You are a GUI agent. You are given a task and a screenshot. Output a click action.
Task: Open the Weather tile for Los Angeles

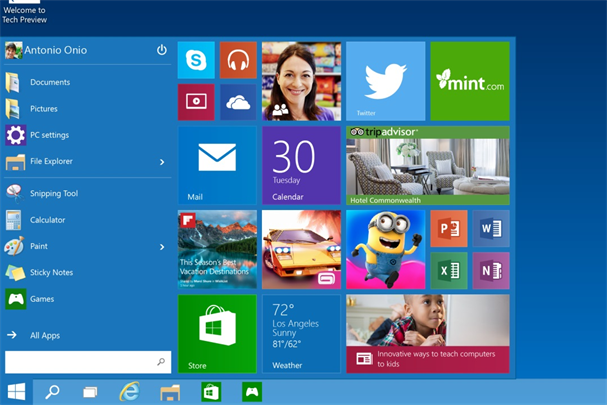pyautogui.click(x=301, y=334)
